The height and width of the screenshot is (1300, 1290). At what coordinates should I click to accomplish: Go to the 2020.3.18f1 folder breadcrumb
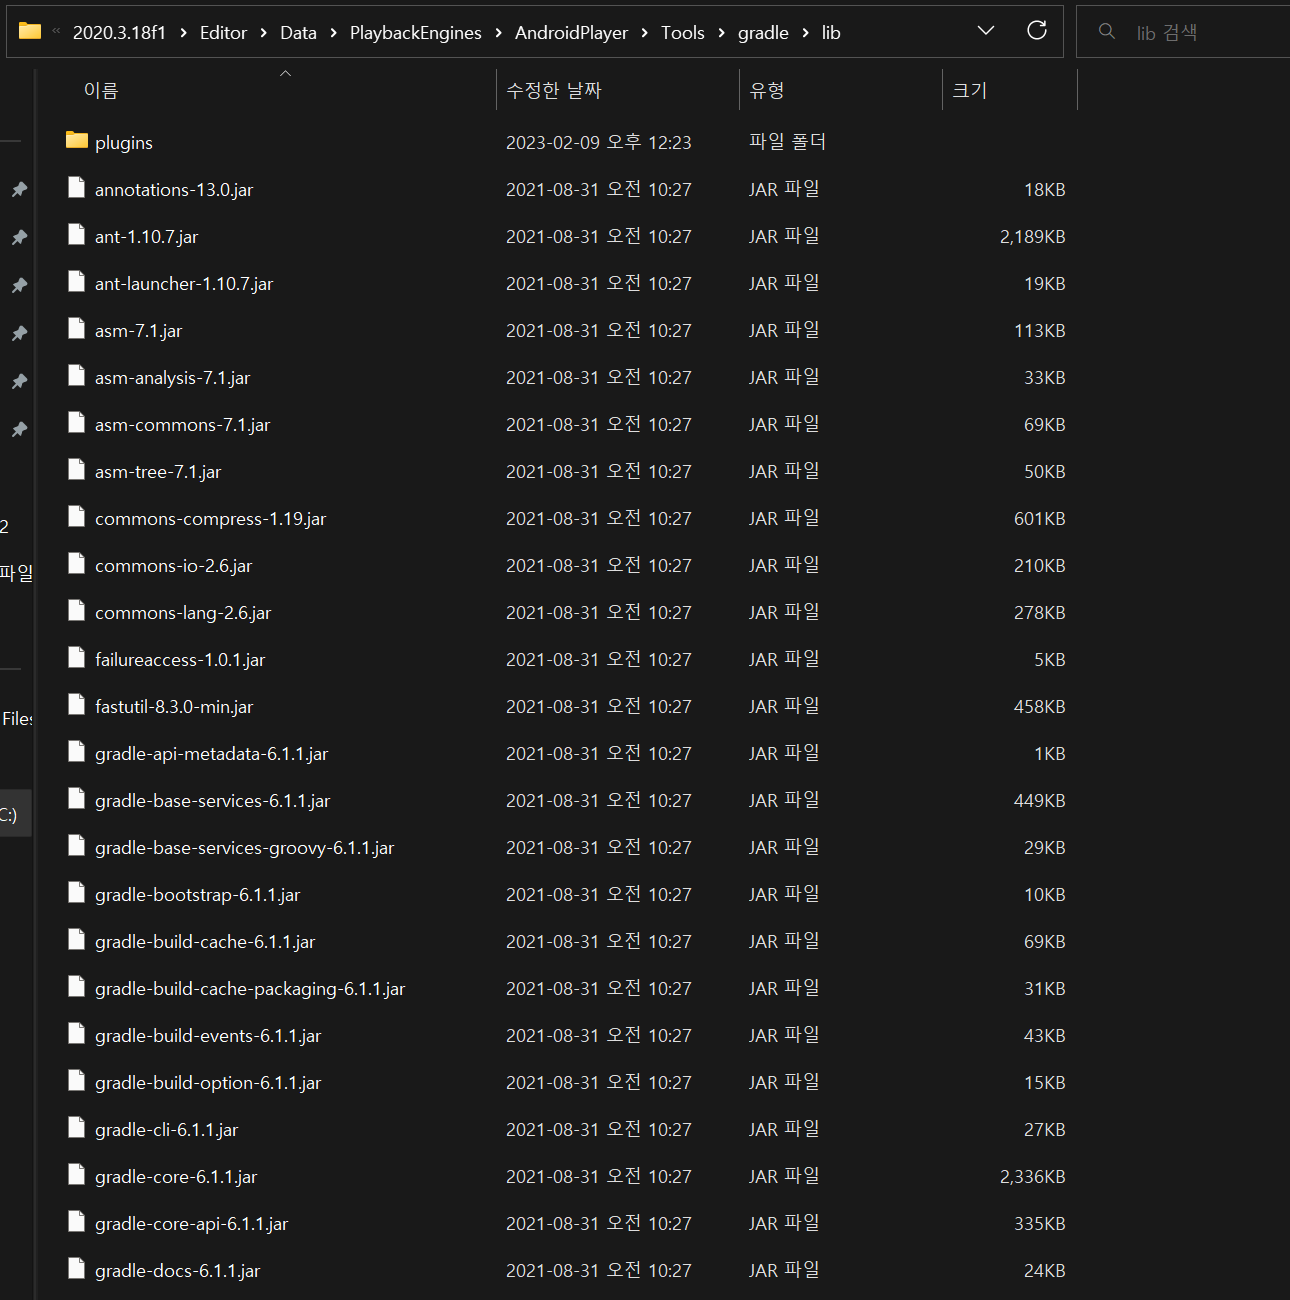(119, 33)
